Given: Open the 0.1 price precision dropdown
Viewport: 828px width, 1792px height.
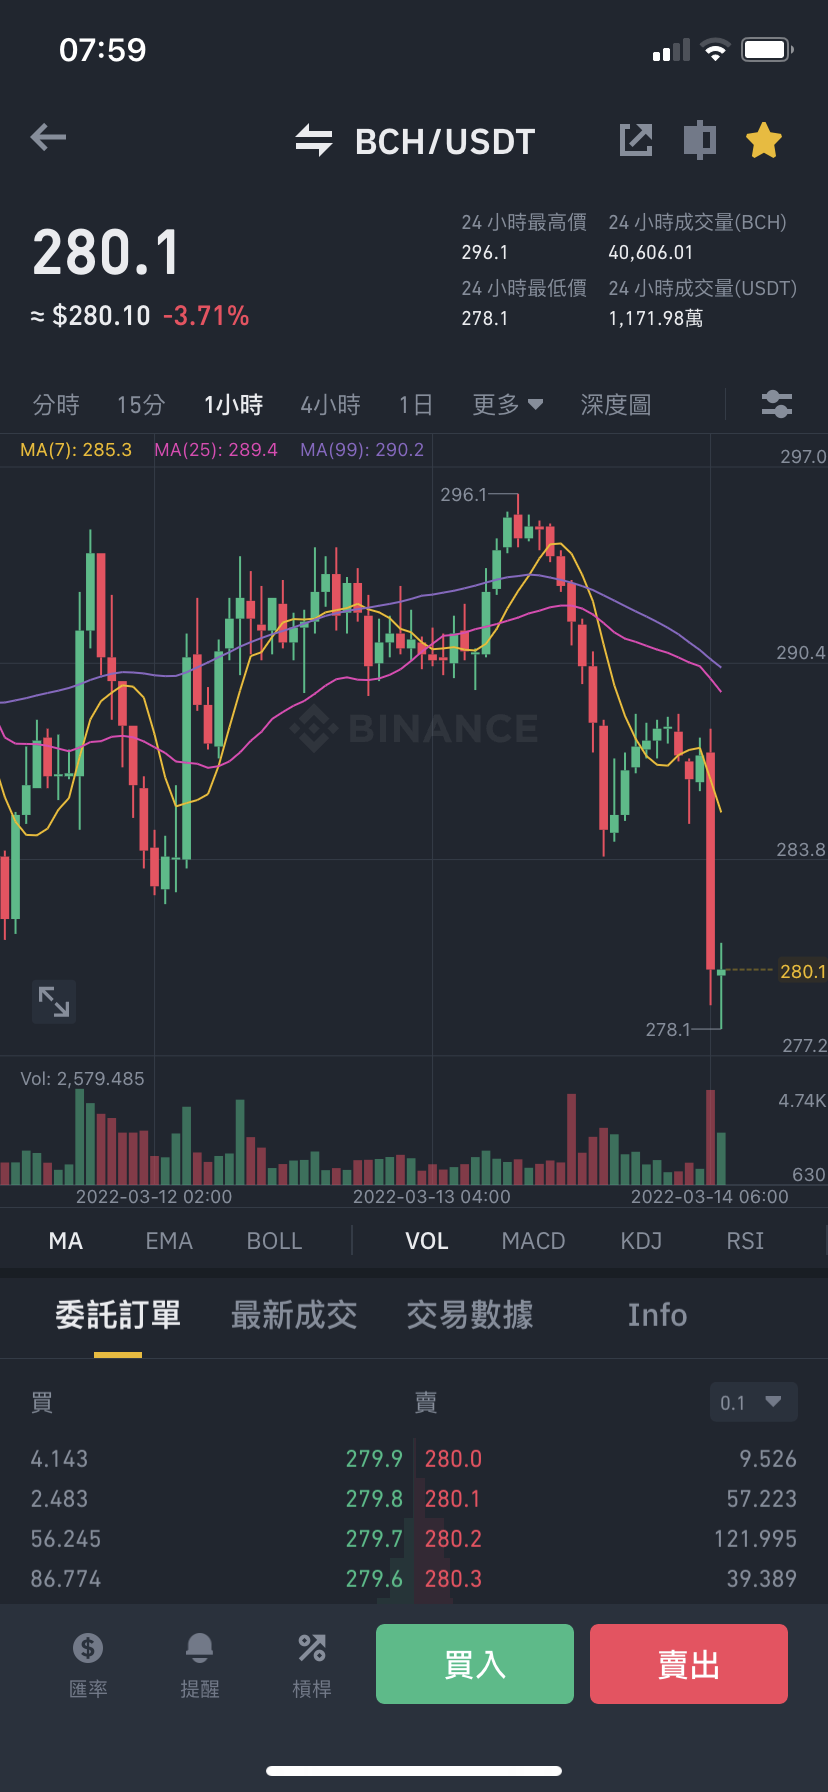Looking at the screenshot, I should coord(754,1402).
